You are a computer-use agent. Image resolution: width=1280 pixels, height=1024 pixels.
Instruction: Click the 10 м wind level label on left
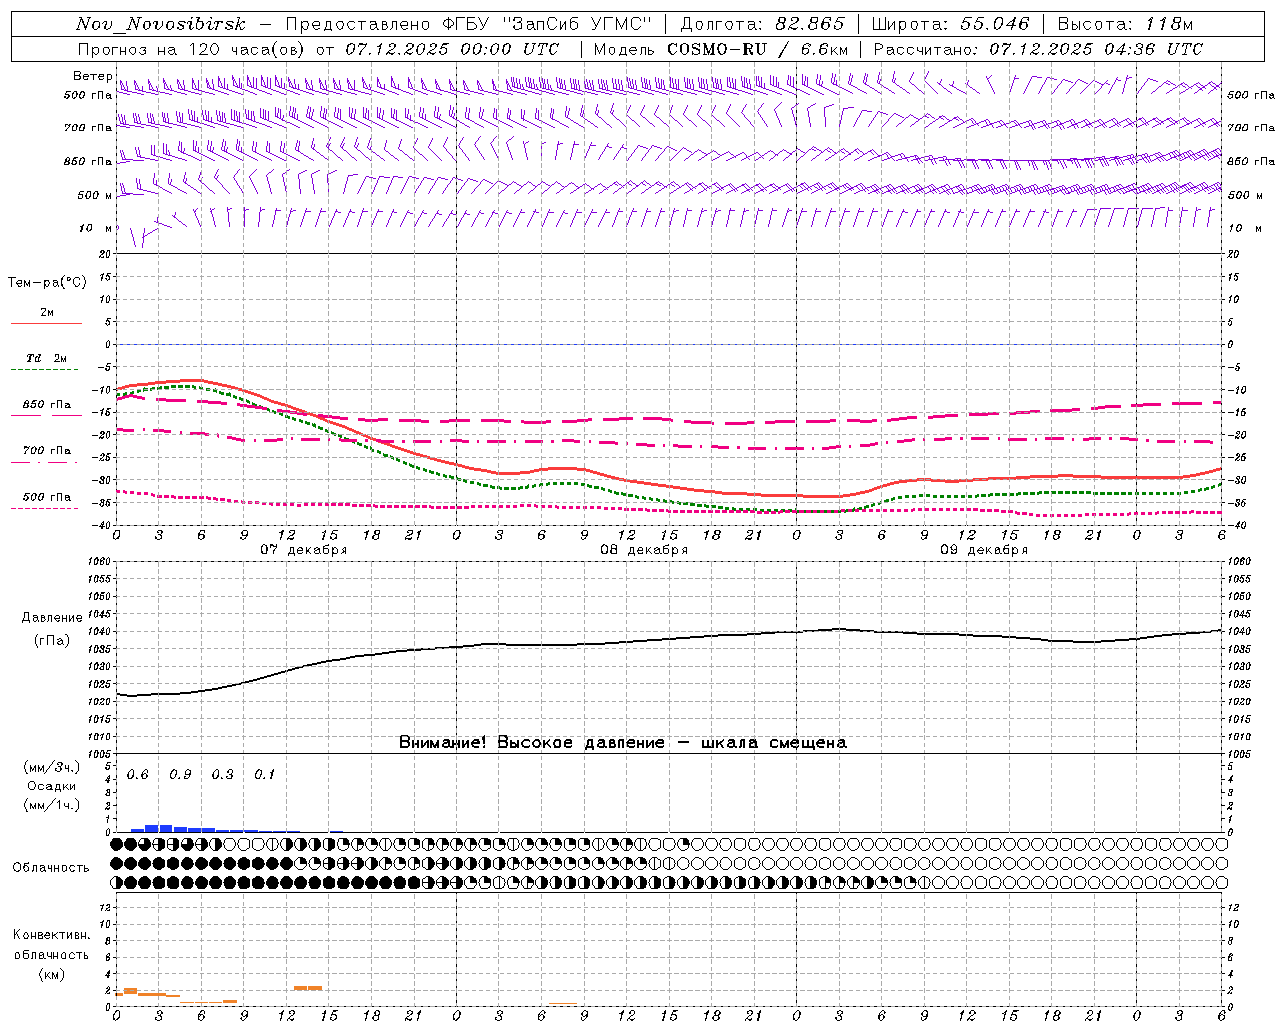click(x=96, y=229)
